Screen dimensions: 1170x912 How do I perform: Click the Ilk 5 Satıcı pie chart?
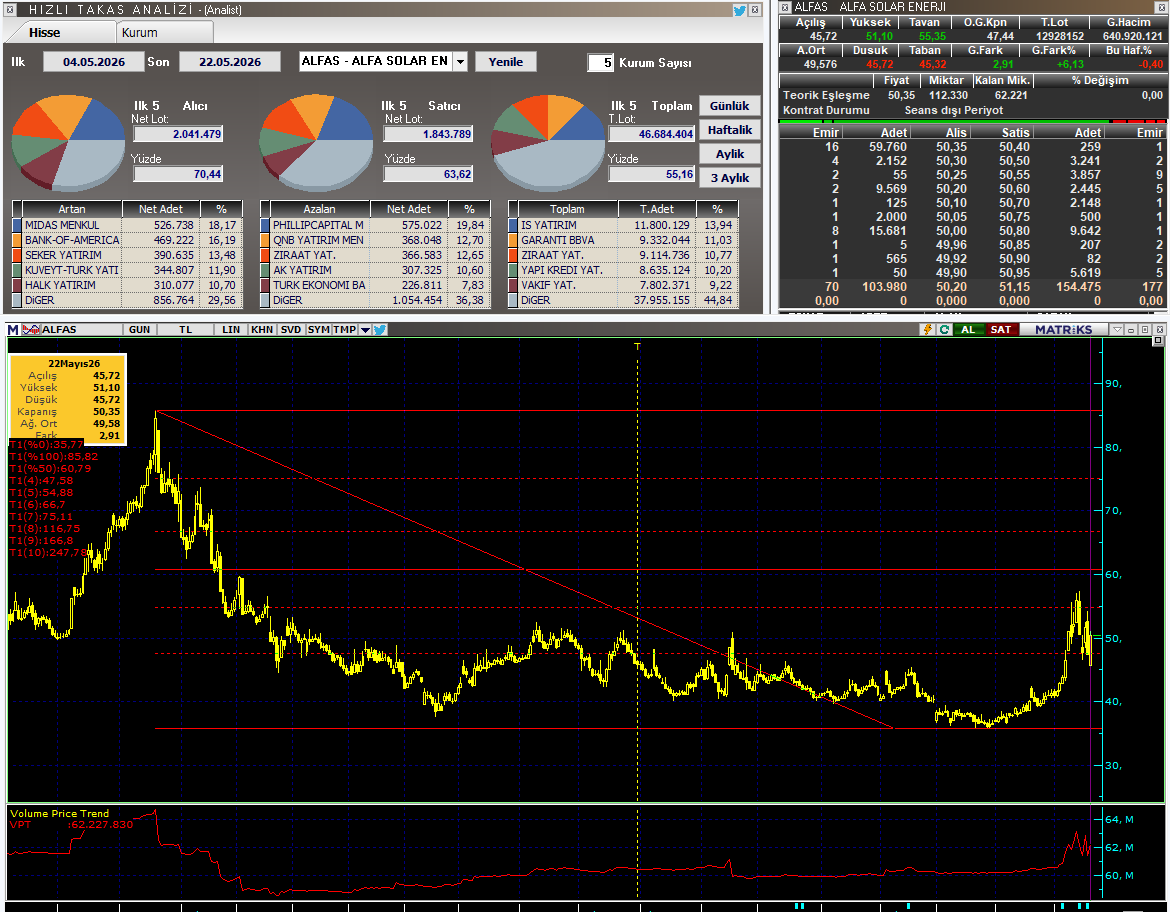click(x=316, y=142)
